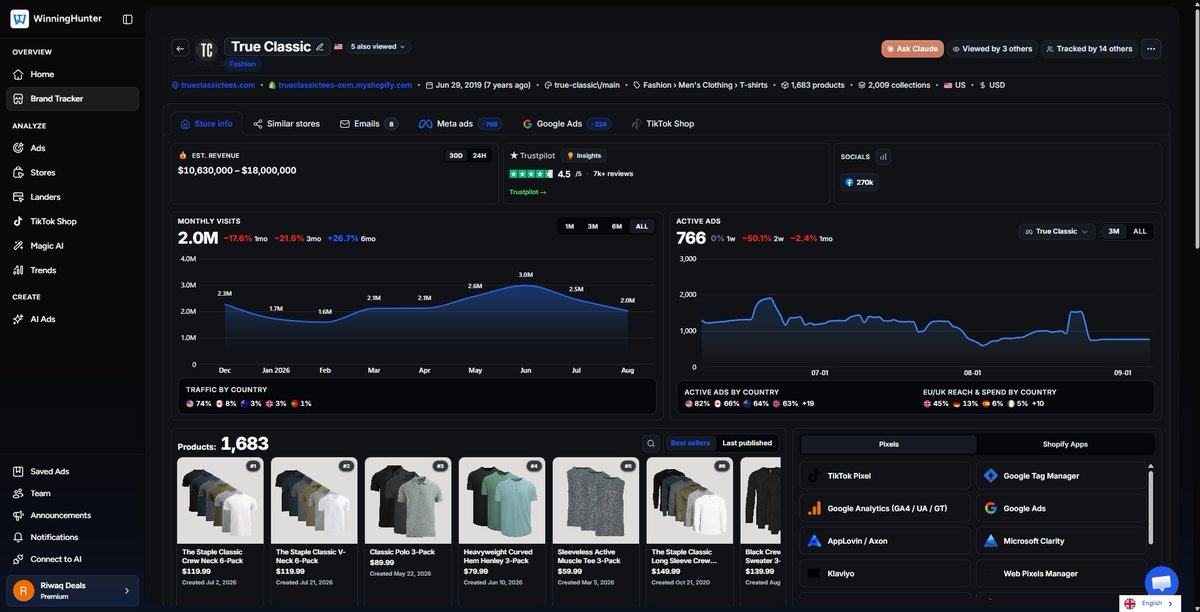Select 24H revenue period
The image size is (1200, 612).
pyautogui.click(x=479, y=155)
